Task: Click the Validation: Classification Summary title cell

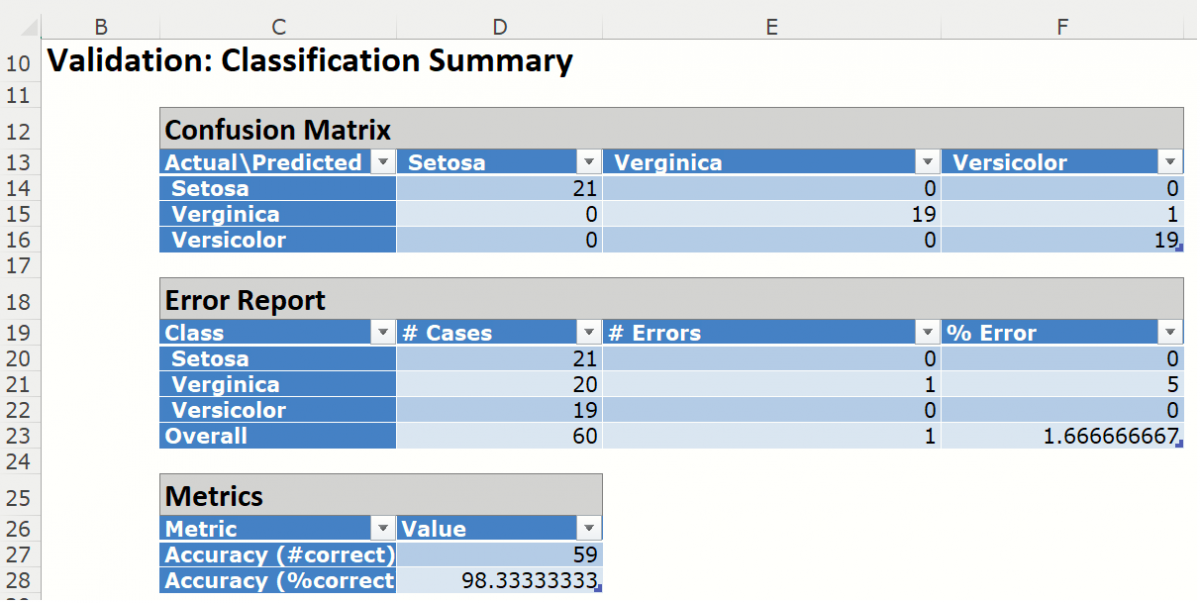Action: [x=310, y=62]
